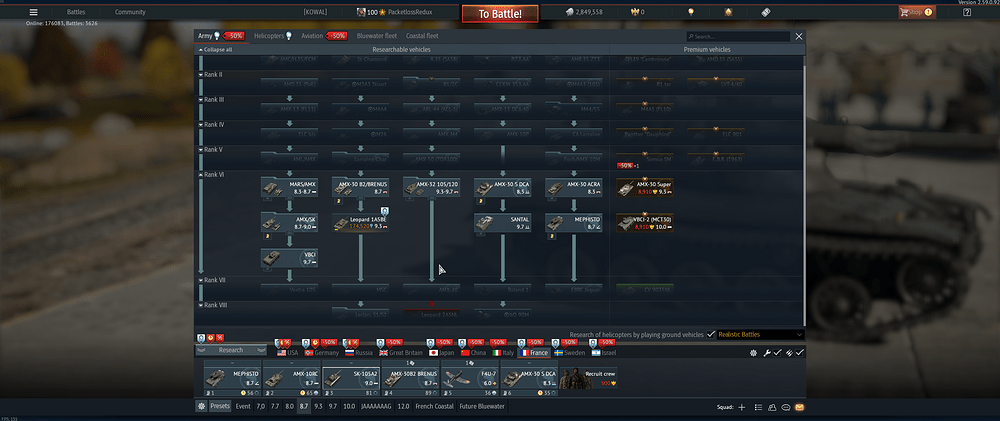The width and height of the screenshot is (1000, 421).
Task: Toggle auto-repair checkbox beside wrench
Action: click(777, 353)
